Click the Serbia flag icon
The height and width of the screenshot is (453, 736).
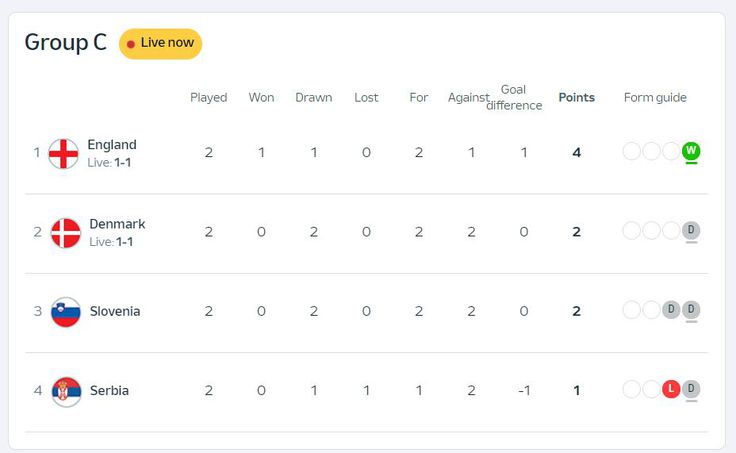[67, 391]
